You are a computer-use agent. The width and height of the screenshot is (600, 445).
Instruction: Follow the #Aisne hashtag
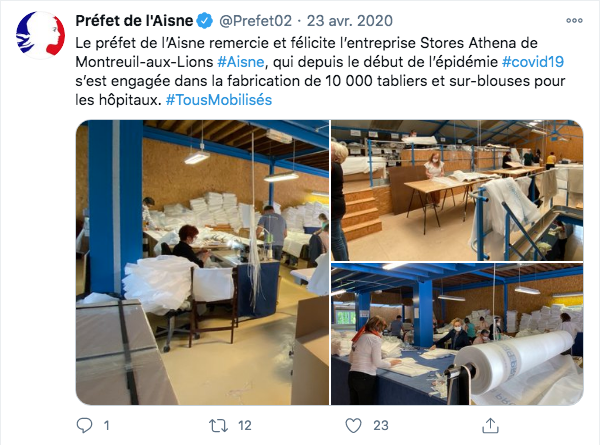(x=241, y=62)
